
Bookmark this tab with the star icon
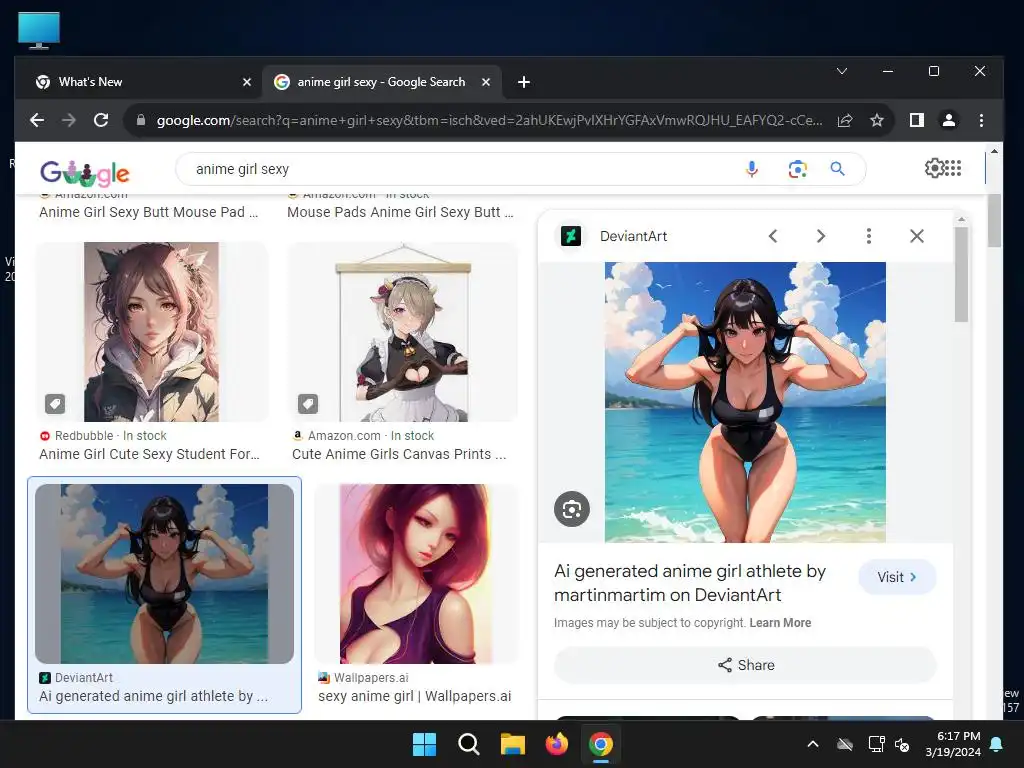[877, 120]
